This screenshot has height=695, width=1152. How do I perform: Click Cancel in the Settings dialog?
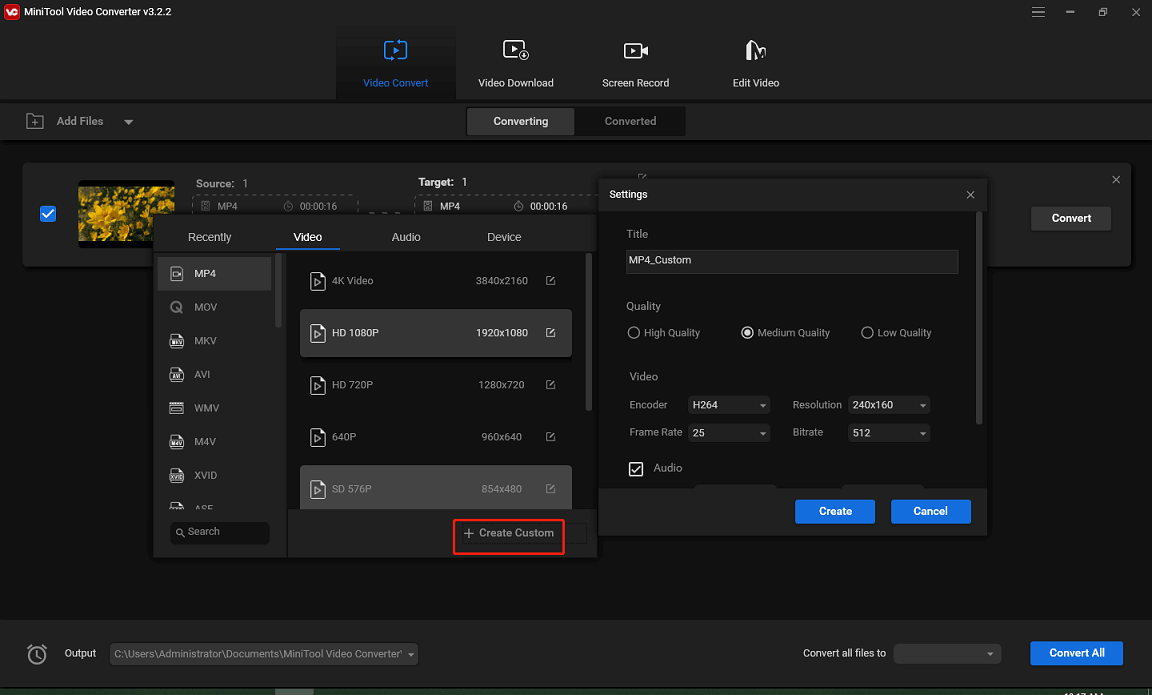click(x=930, y=511)
